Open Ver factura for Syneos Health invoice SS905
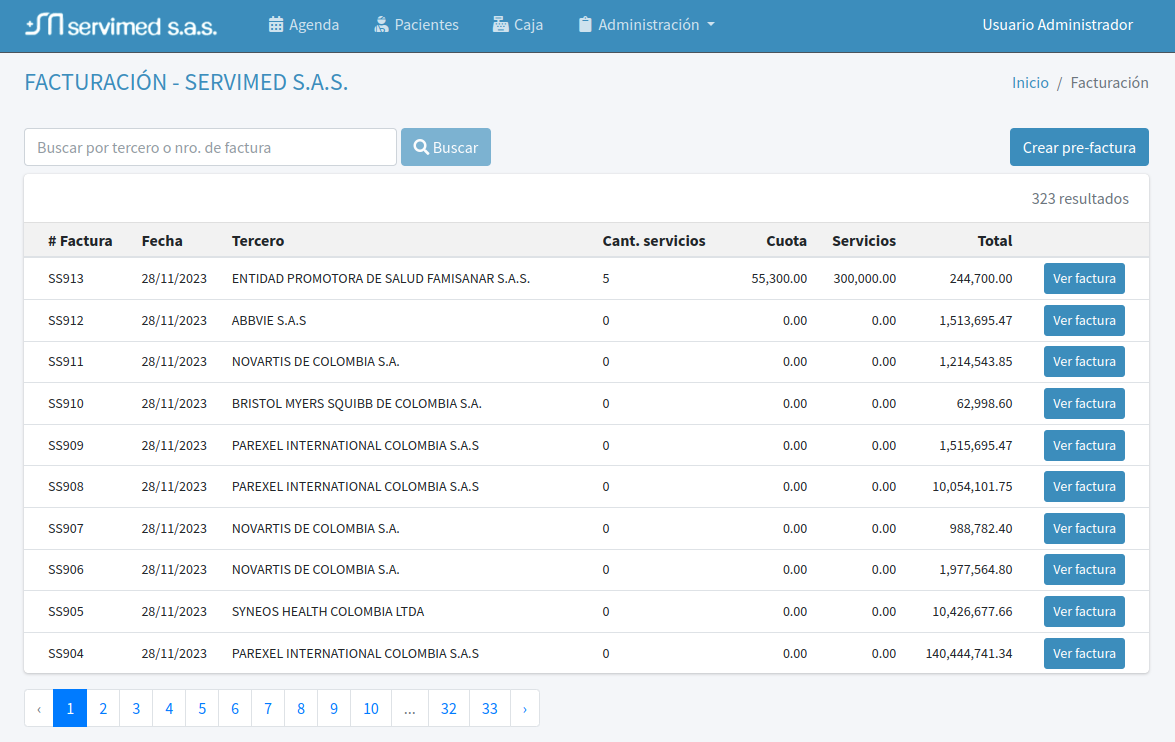This screenshot has width=1175, height=742. tap(1083, 612)
